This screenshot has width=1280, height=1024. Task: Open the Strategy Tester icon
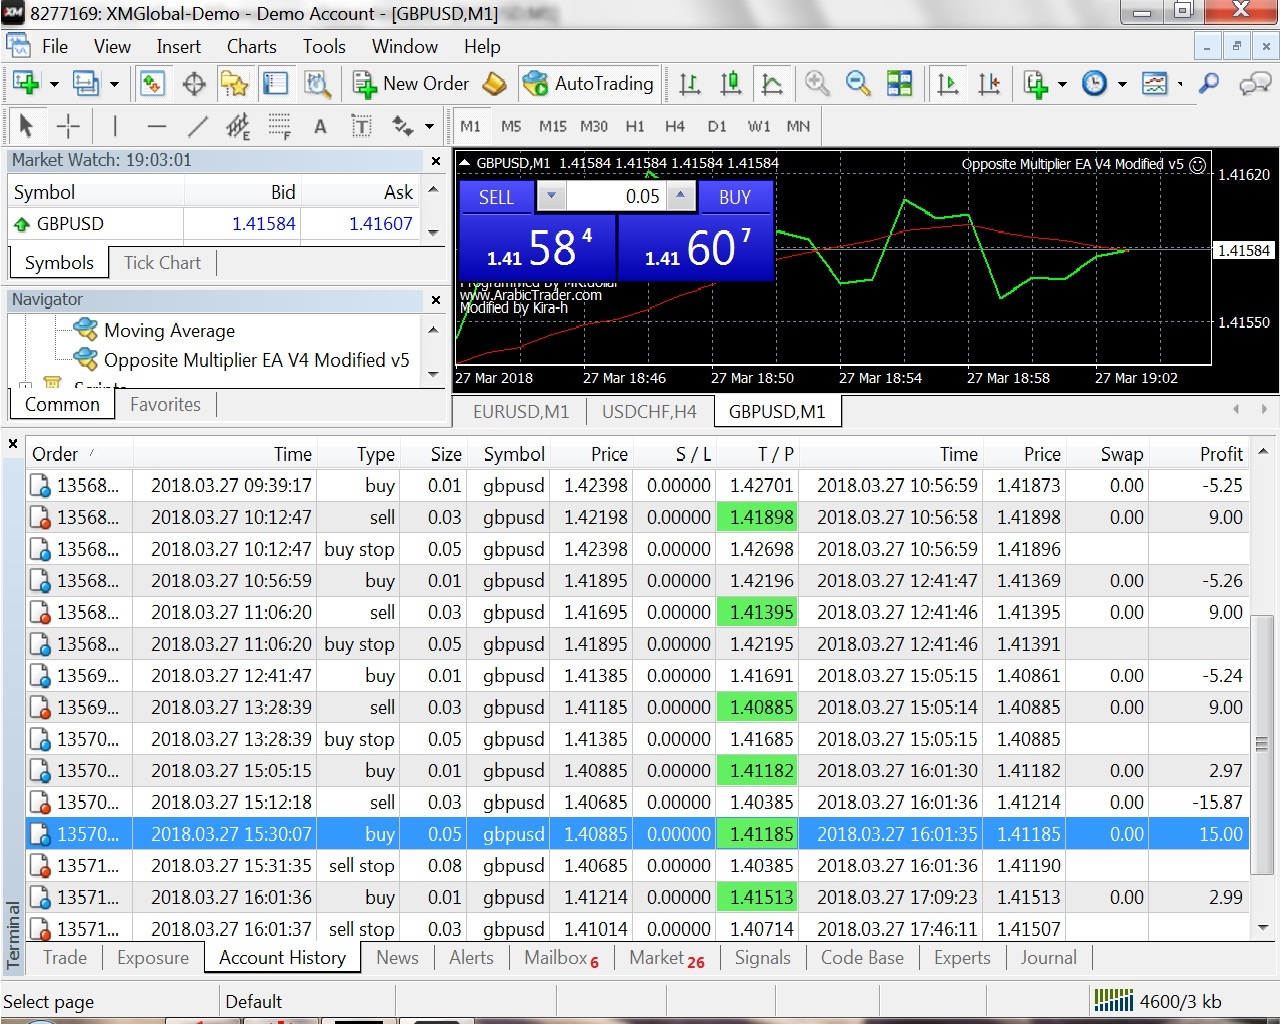coord(317,84)
